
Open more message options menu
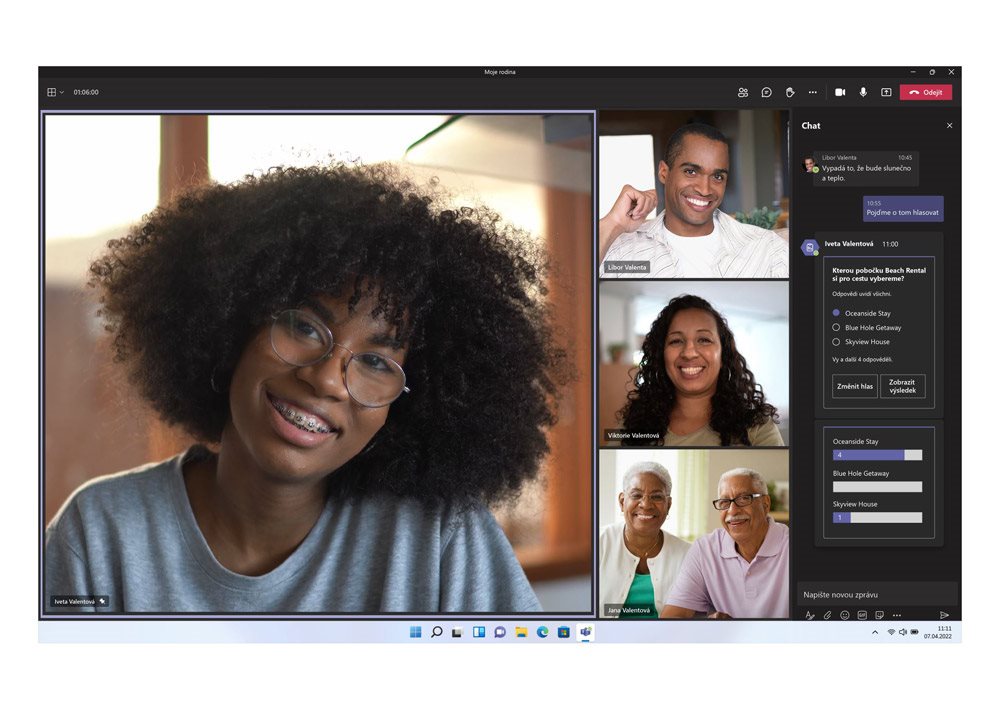coord(897,614)
